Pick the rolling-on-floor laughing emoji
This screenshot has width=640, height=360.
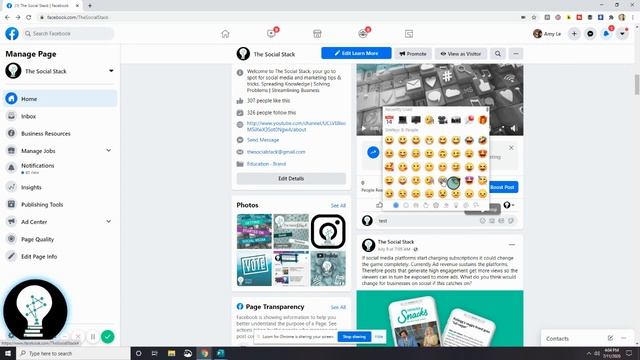482,140
